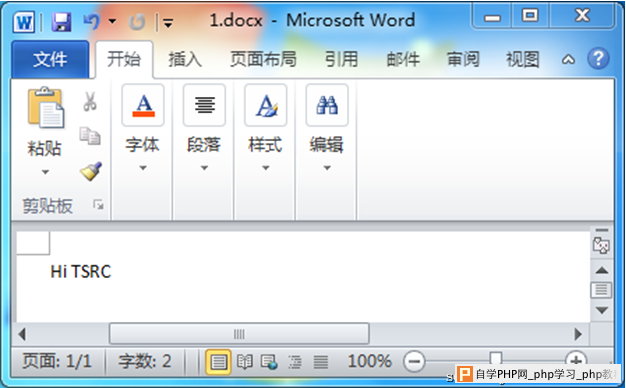Click the blue 文件 button
This screenshot has width=626, height=388.
pos(50,59)
